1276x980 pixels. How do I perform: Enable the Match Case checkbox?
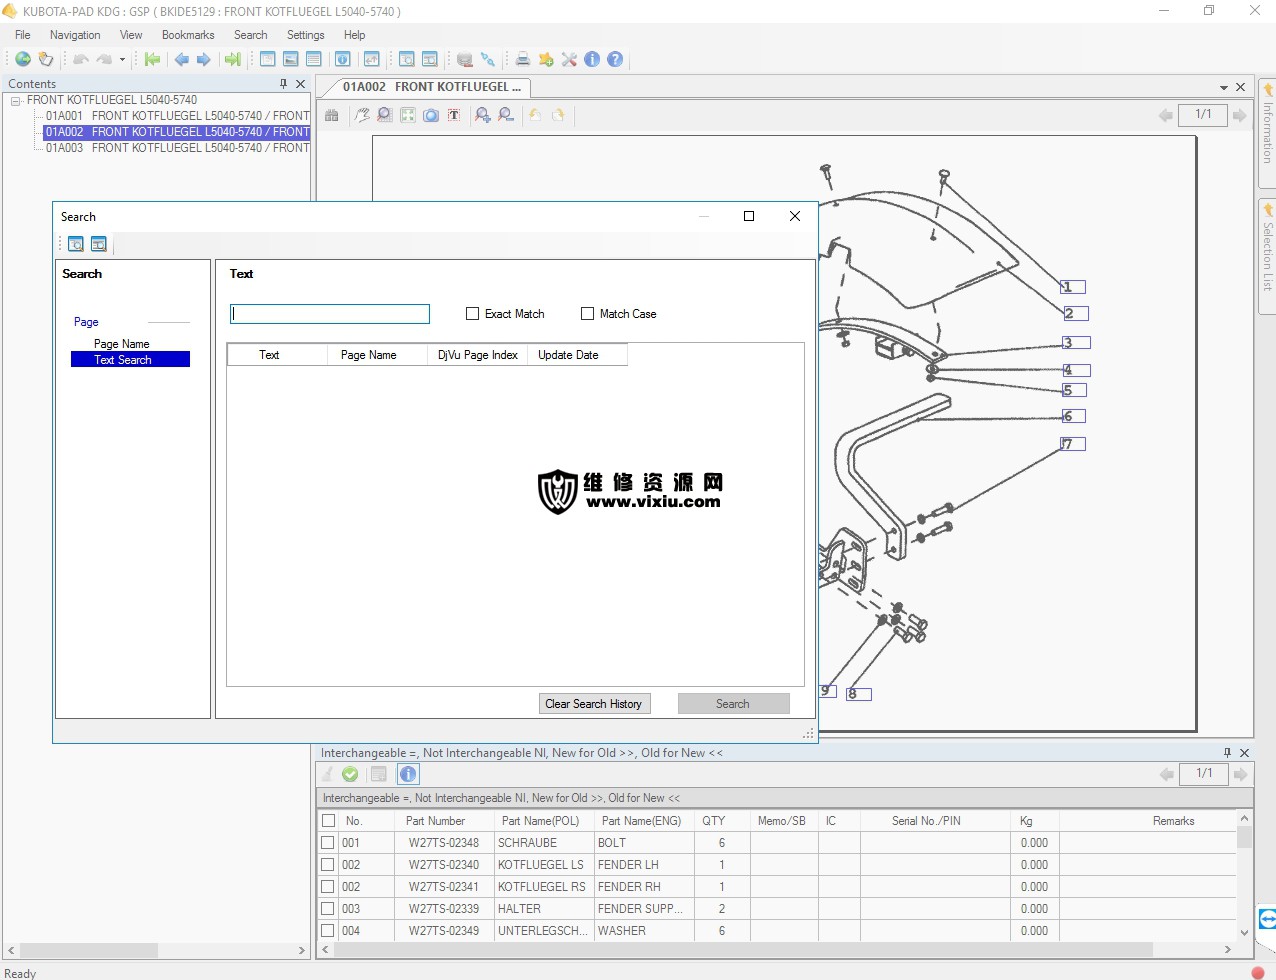588,314
